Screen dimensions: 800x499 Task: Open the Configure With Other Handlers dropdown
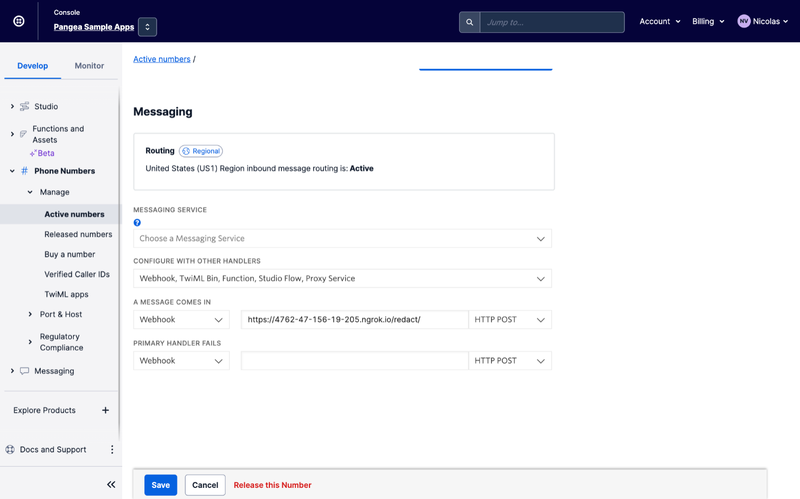click(342, 278)
